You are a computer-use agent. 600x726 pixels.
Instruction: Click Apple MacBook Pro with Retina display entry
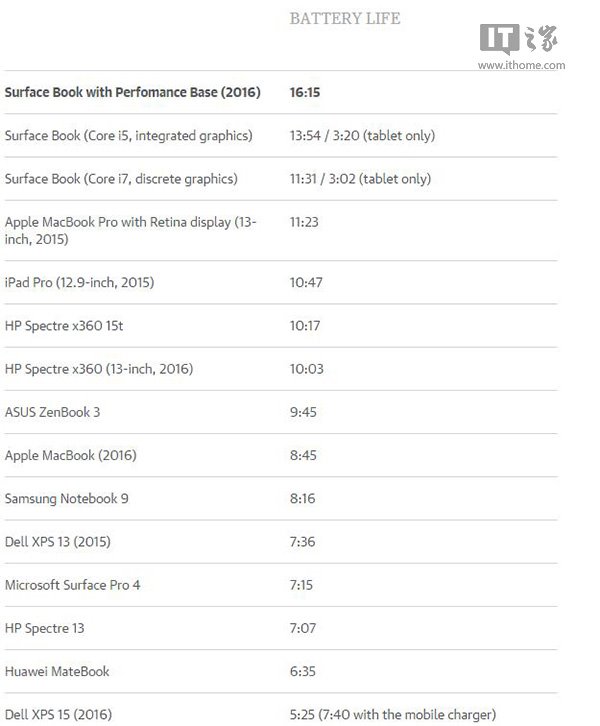(x=130, y=231)
